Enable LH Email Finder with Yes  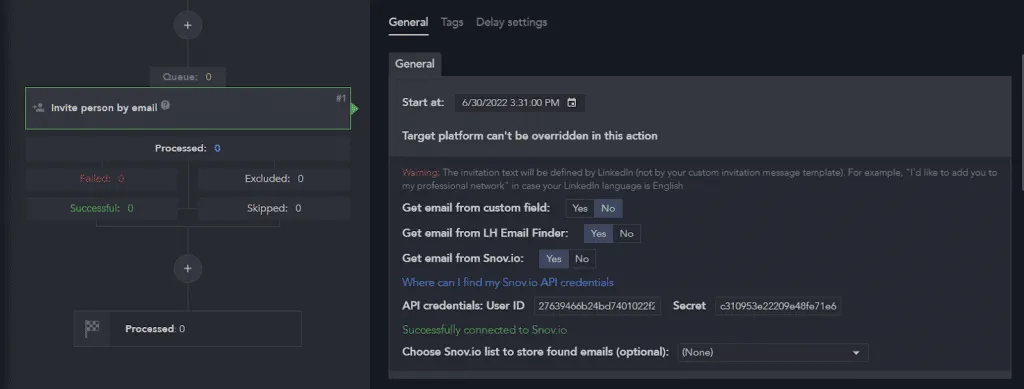click(598, 234)
